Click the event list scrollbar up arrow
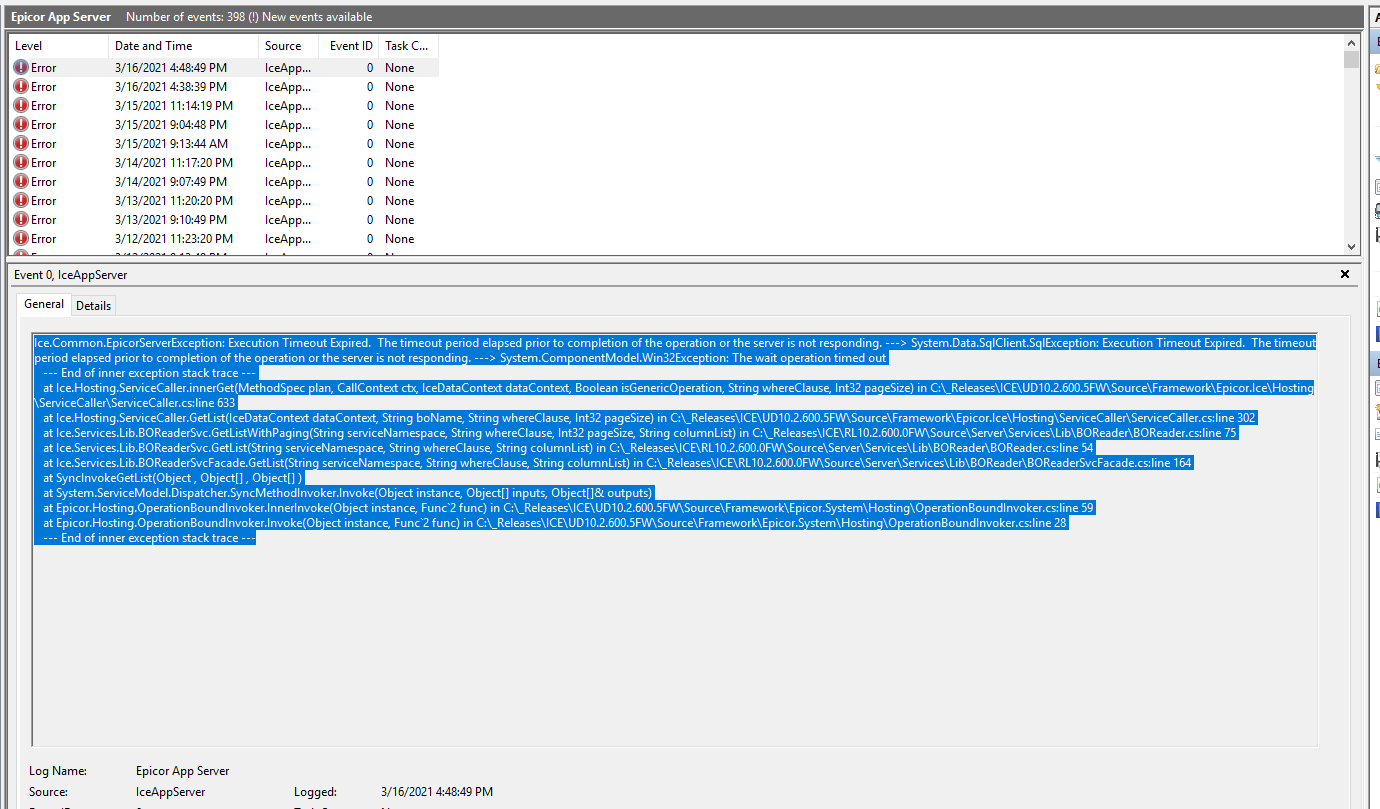 coord(1352,42)
